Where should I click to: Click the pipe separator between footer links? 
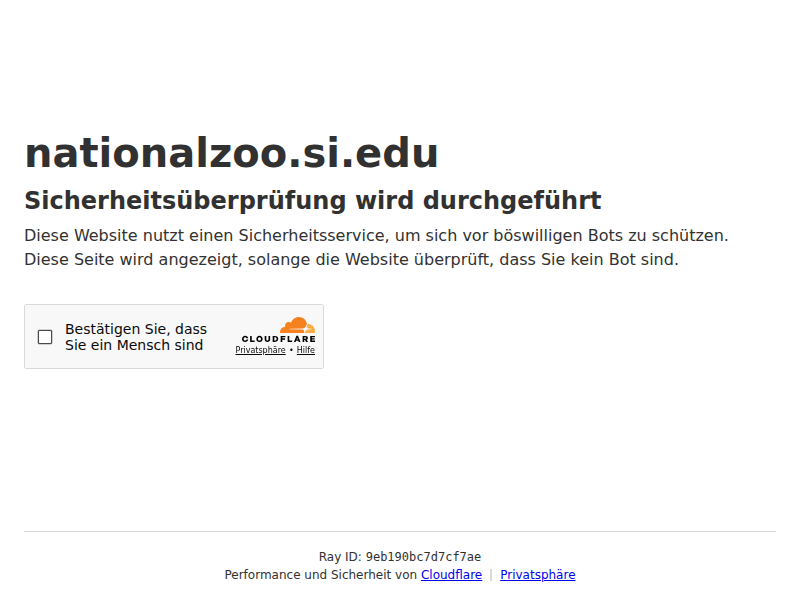pyautogui.click(x=491, y=575)
